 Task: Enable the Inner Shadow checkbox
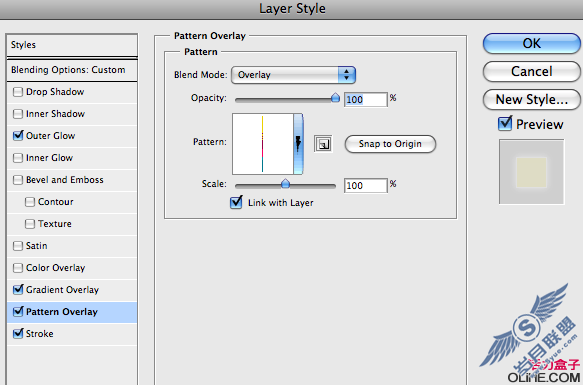coord(18,113)
